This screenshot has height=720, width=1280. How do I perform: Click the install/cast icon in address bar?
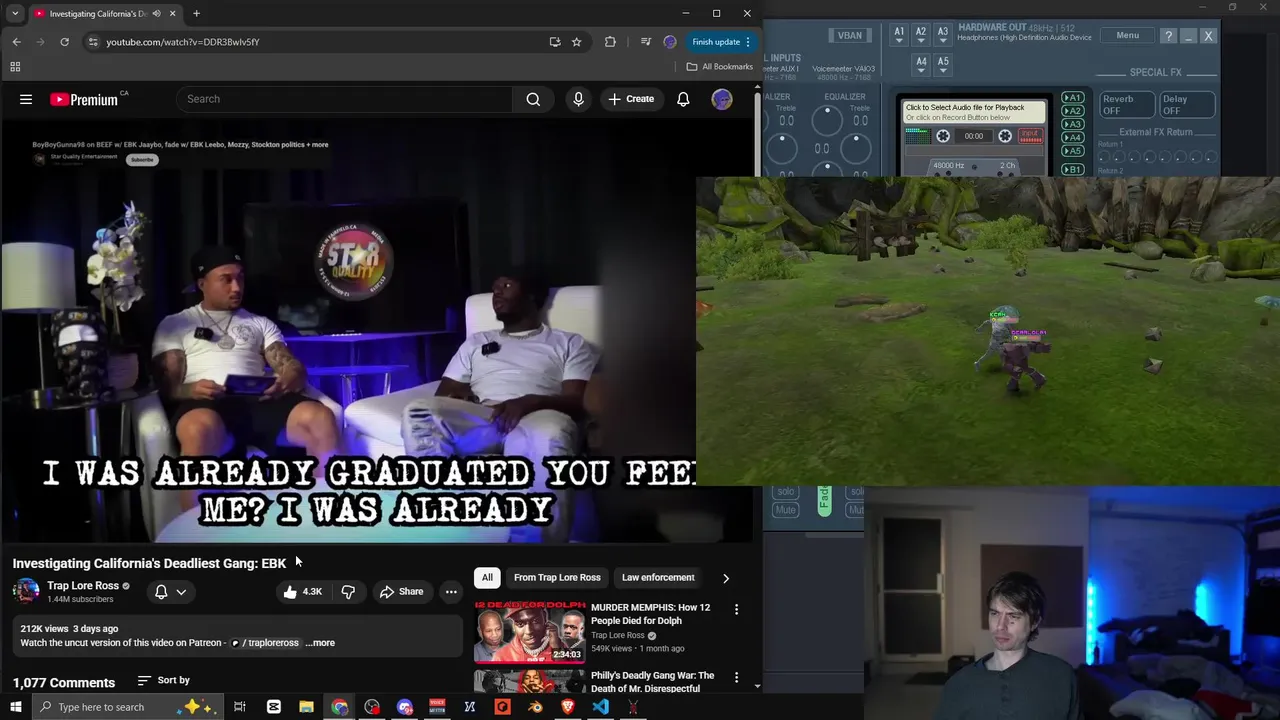[x=555, y=42]
